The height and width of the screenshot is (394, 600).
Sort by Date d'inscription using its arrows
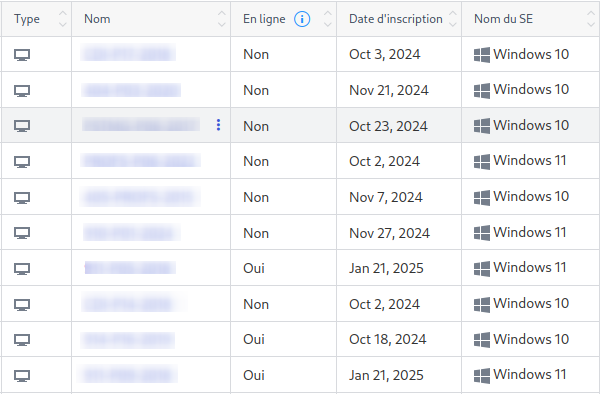[453, 19]
